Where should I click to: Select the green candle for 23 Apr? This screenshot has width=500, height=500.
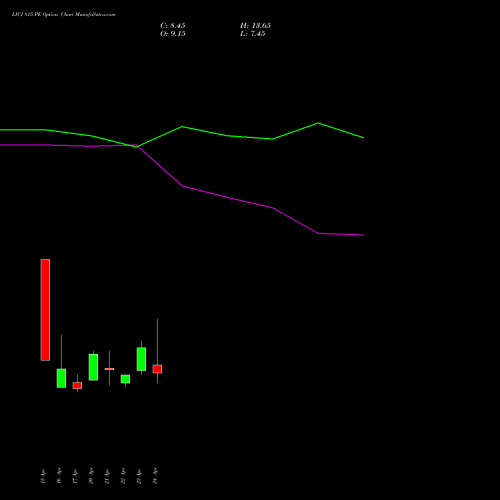[x=141, y=359]
